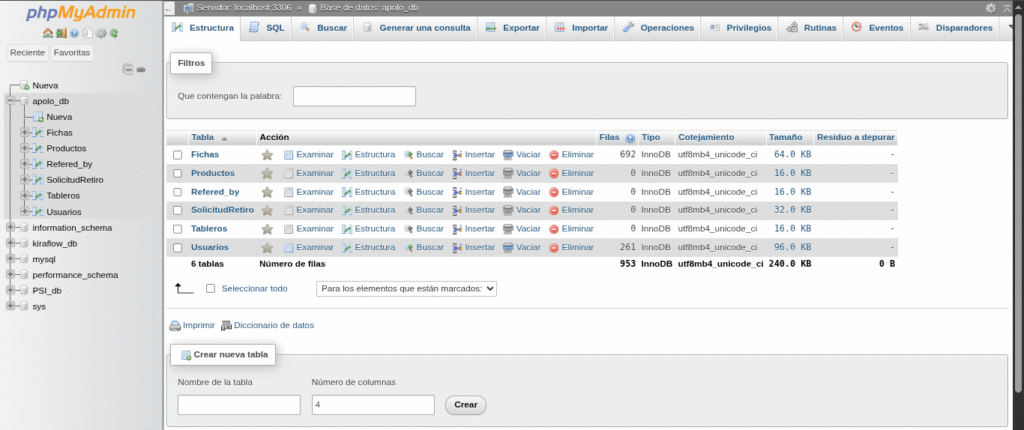Expand the PSI_db database node
The image size is (1024, 430).
[10, 291]
